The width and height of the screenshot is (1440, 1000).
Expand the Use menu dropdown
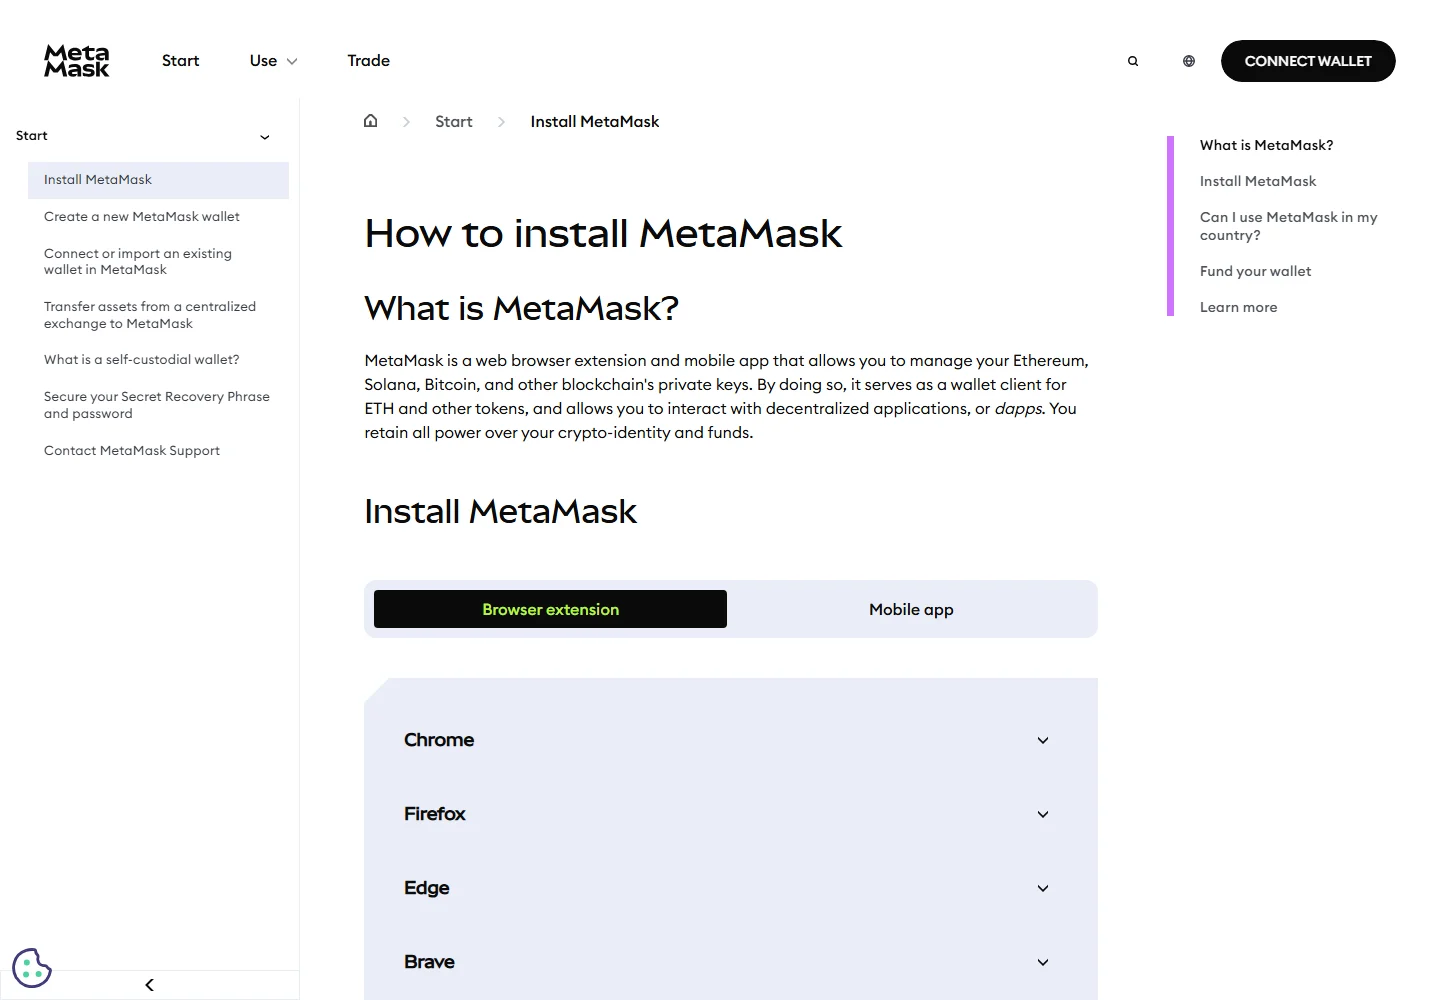click(x=273, y=61)
